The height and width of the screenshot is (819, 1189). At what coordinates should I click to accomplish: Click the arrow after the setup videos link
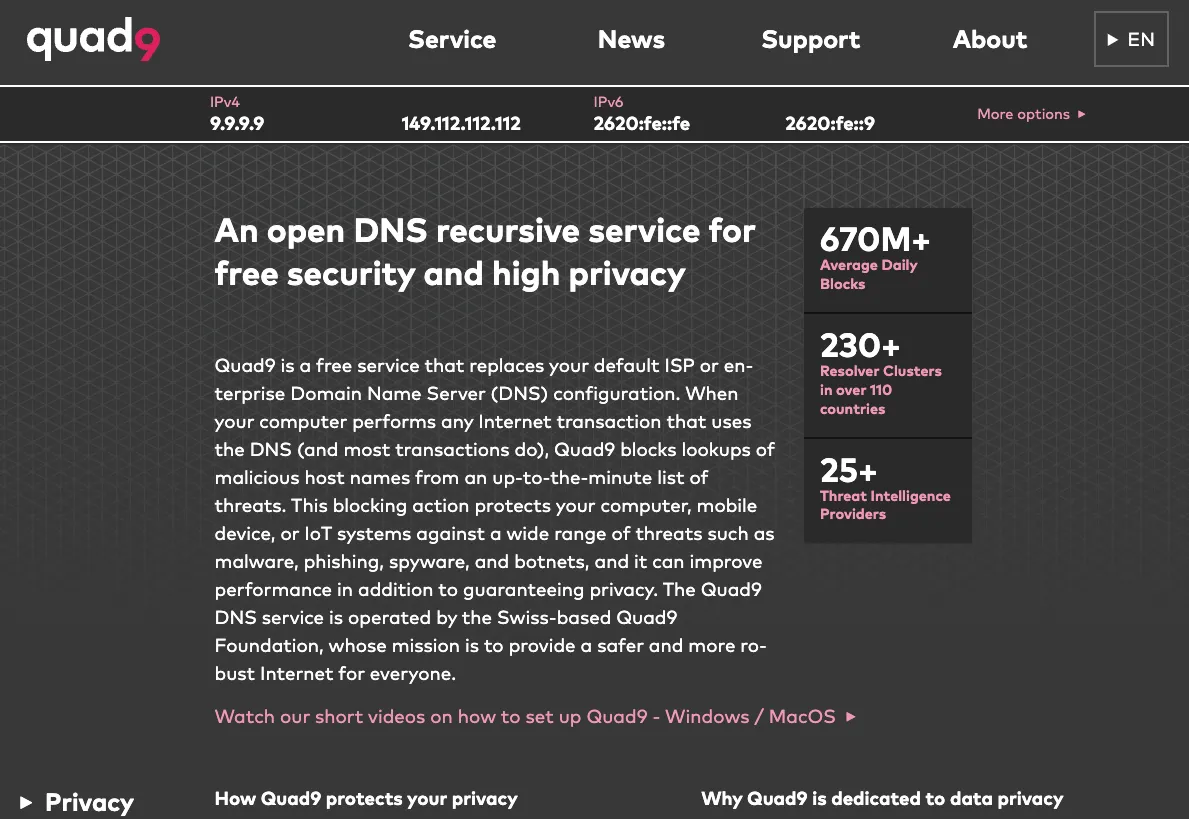click(849, 717)
